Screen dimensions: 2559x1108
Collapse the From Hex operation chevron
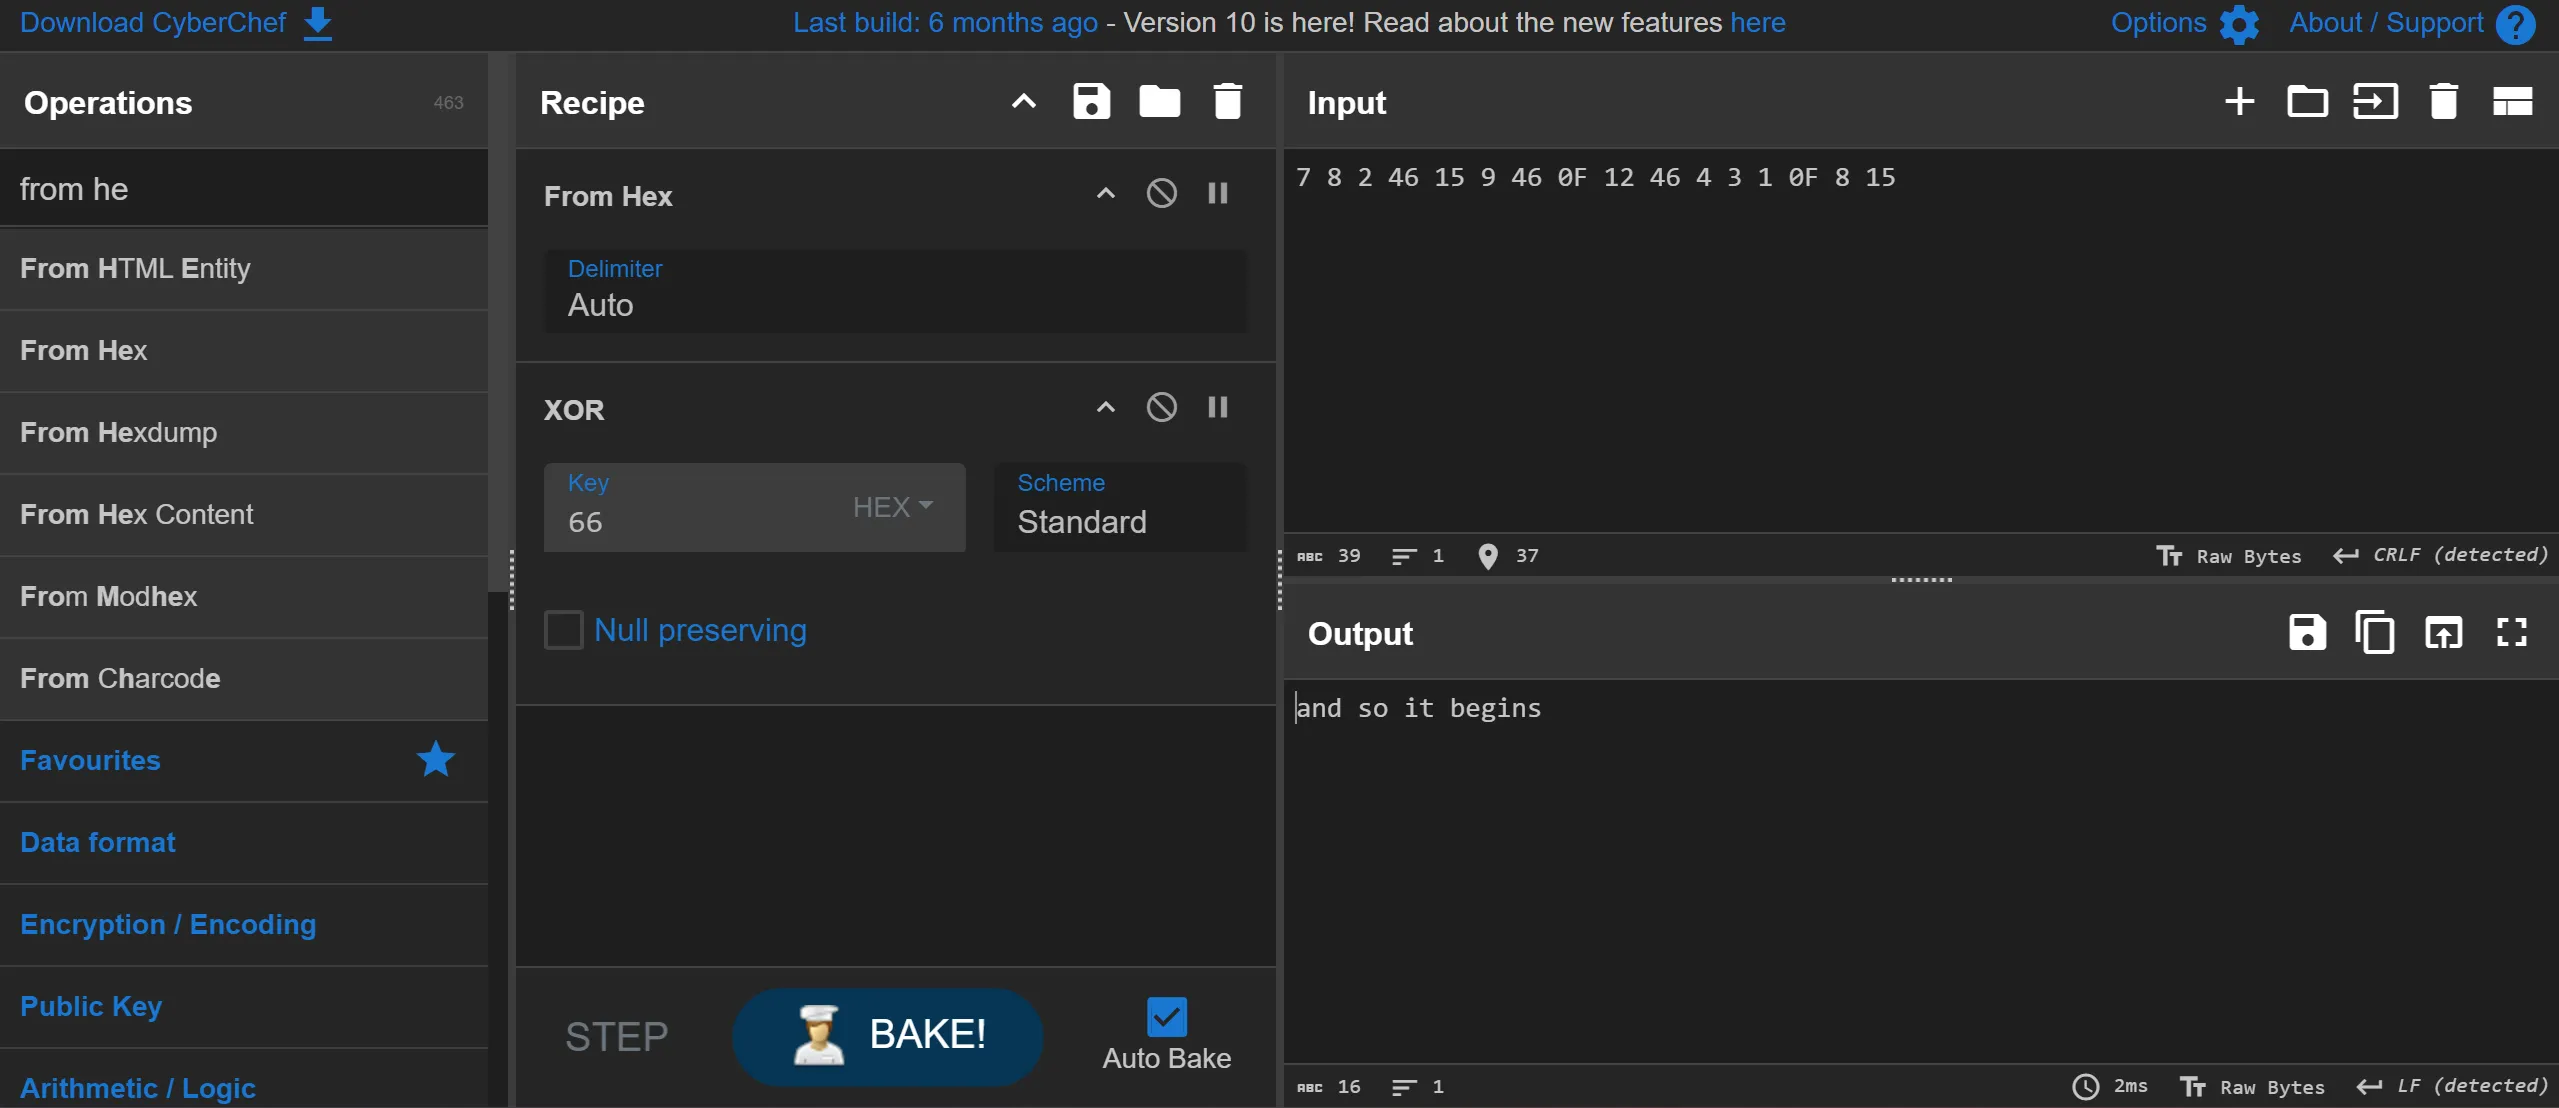tap(1105, 194)
